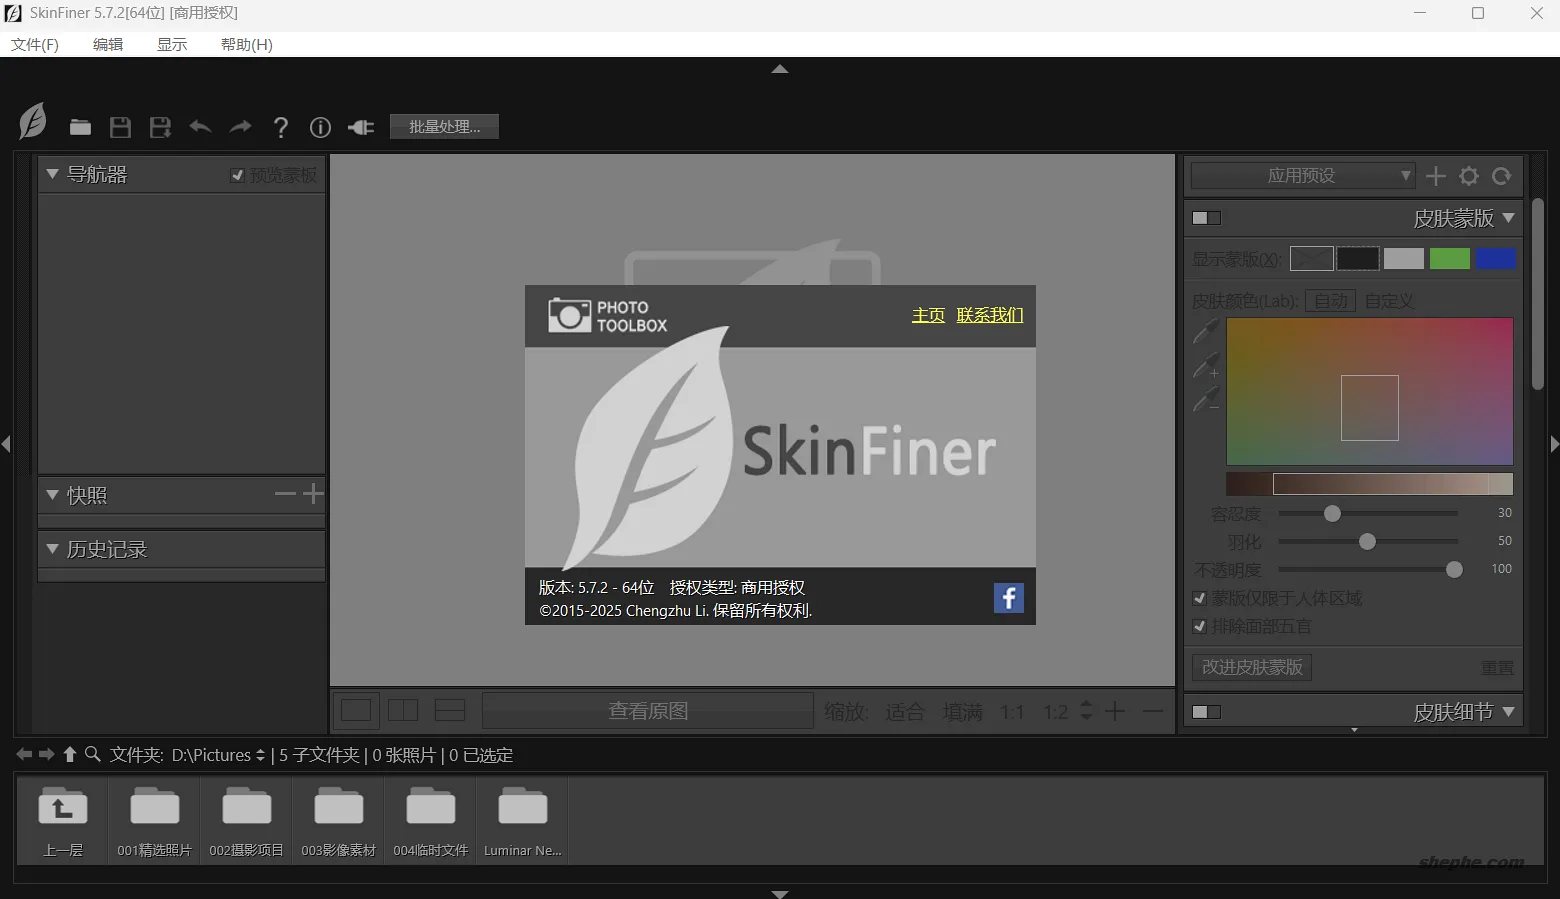Screen dimensions: 1560x899
Task: Collapse the 导航器 panel
Action: (x=52, y=173)
